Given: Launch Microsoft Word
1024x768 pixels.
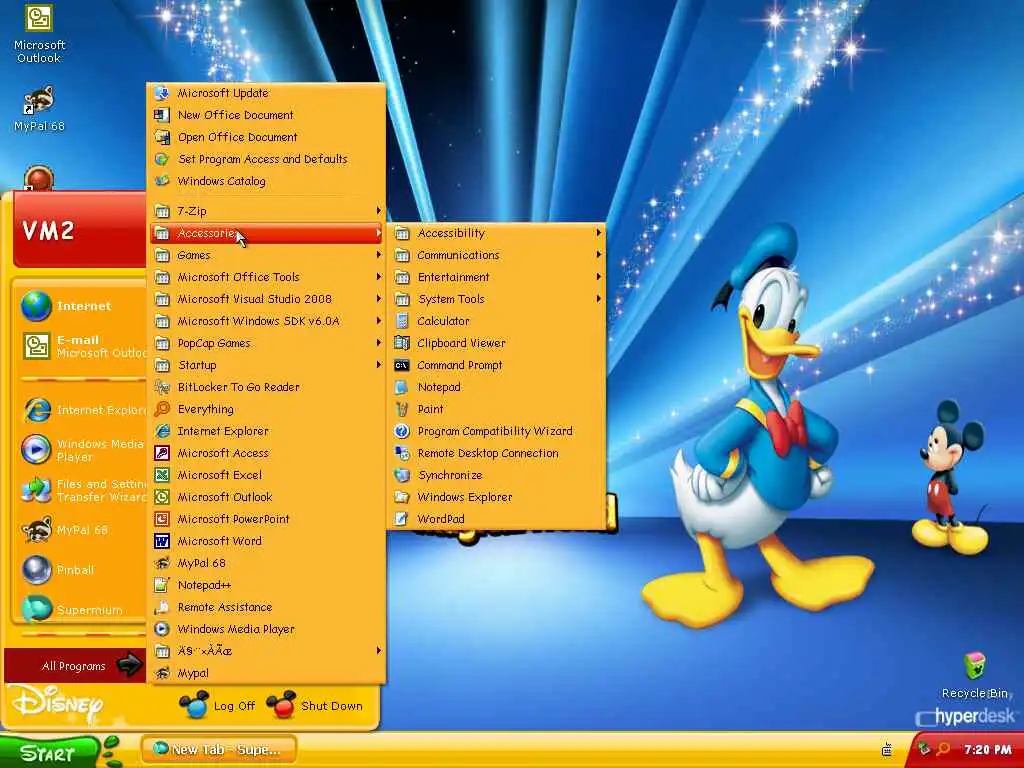Looking at the screenshot, I should click(266, 541).
